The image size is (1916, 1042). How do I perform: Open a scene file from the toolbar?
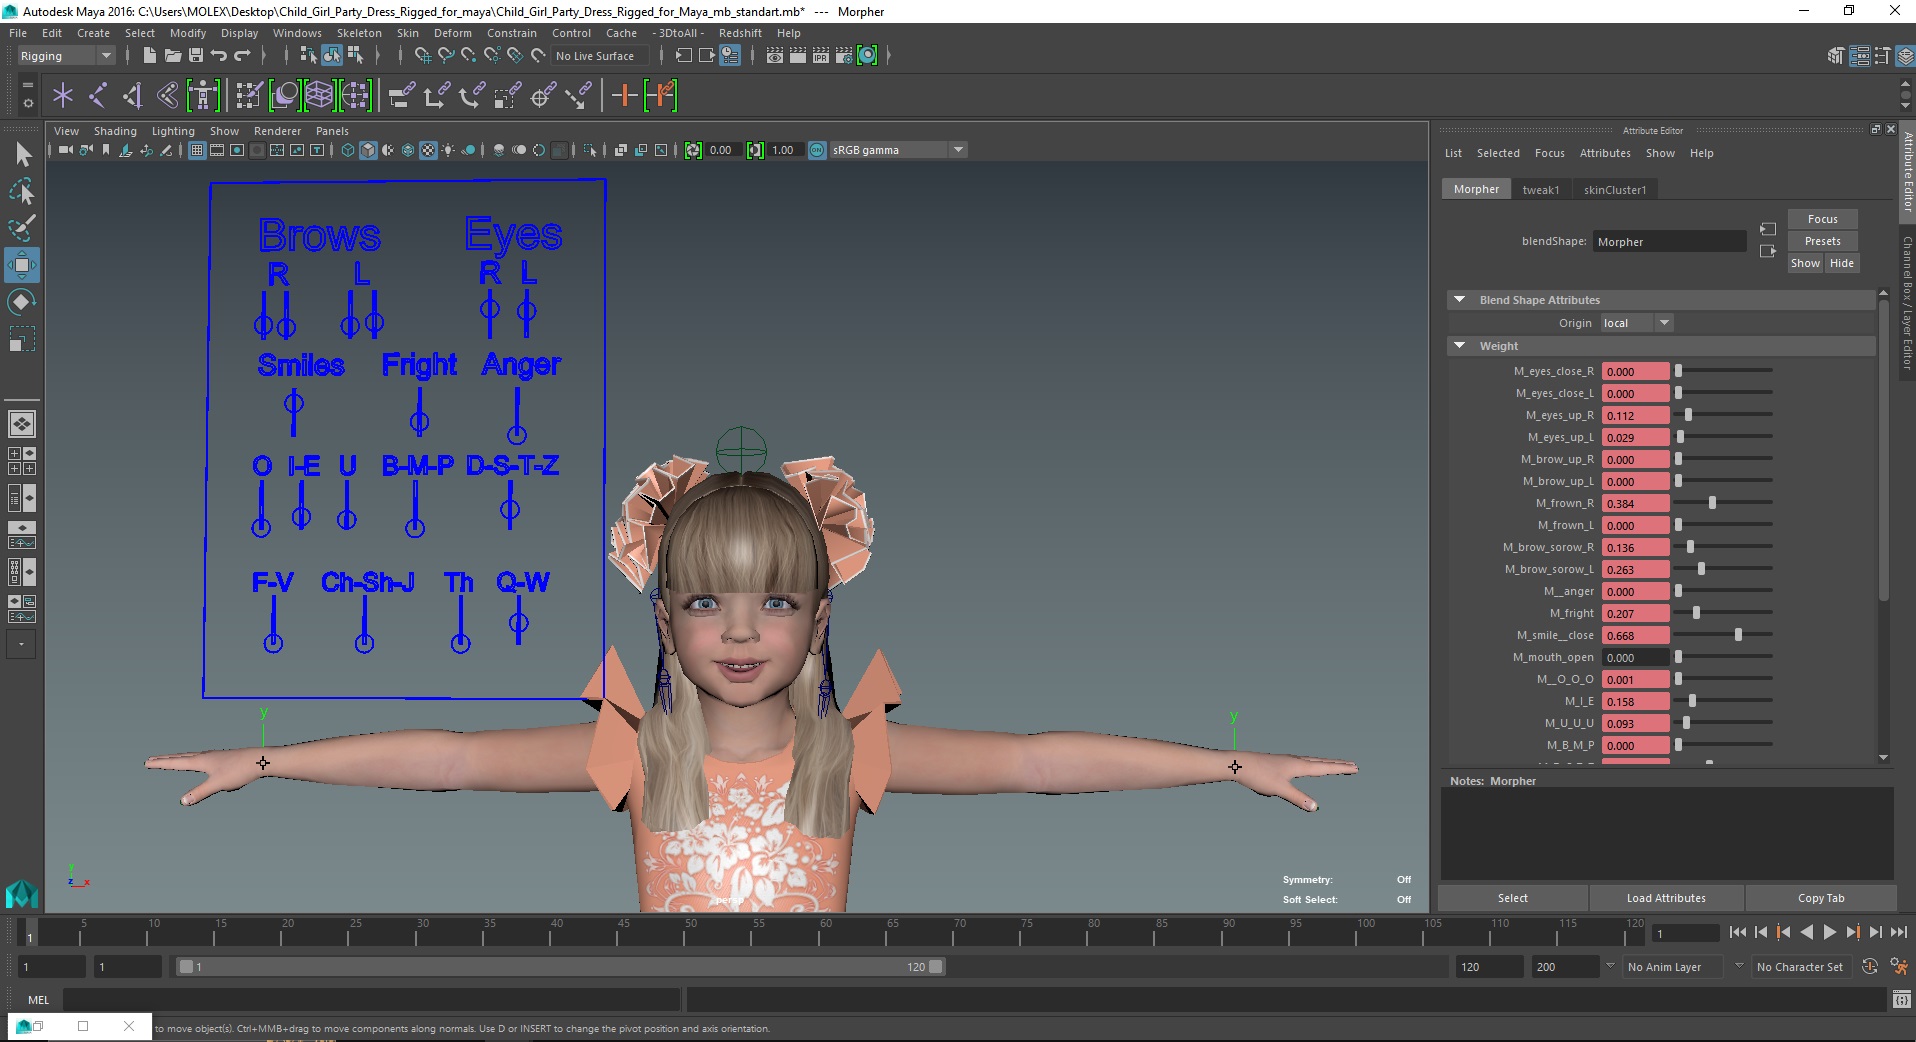pyautogui.click(x=173, y=56)
